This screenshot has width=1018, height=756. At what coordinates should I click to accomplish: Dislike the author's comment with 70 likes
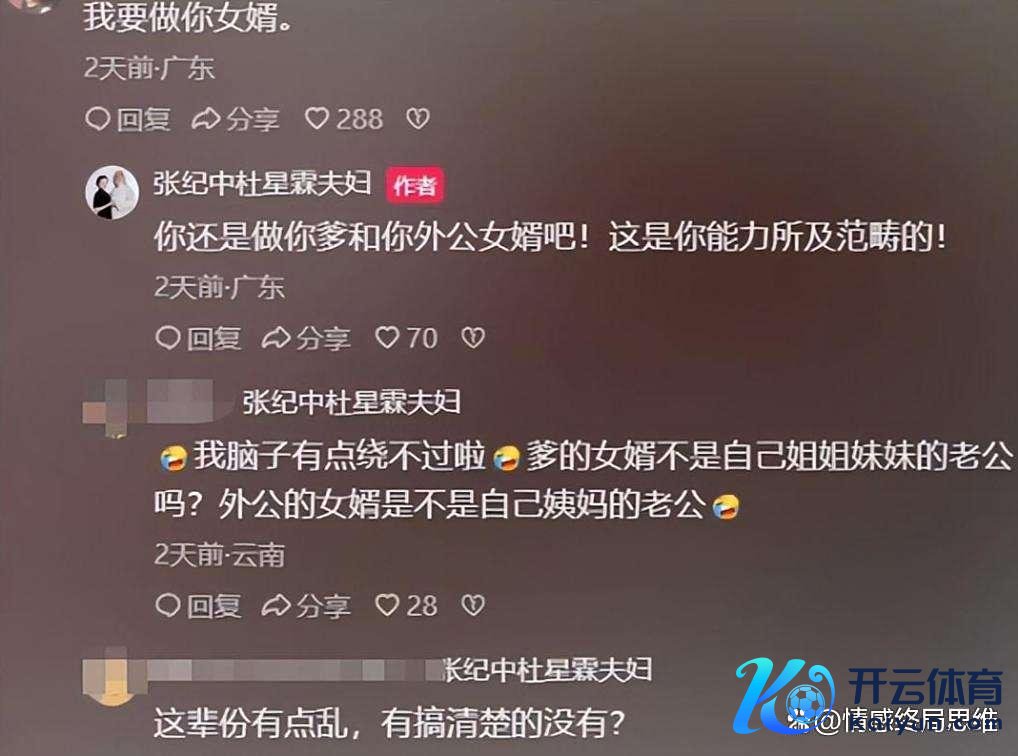click(473, 338)
